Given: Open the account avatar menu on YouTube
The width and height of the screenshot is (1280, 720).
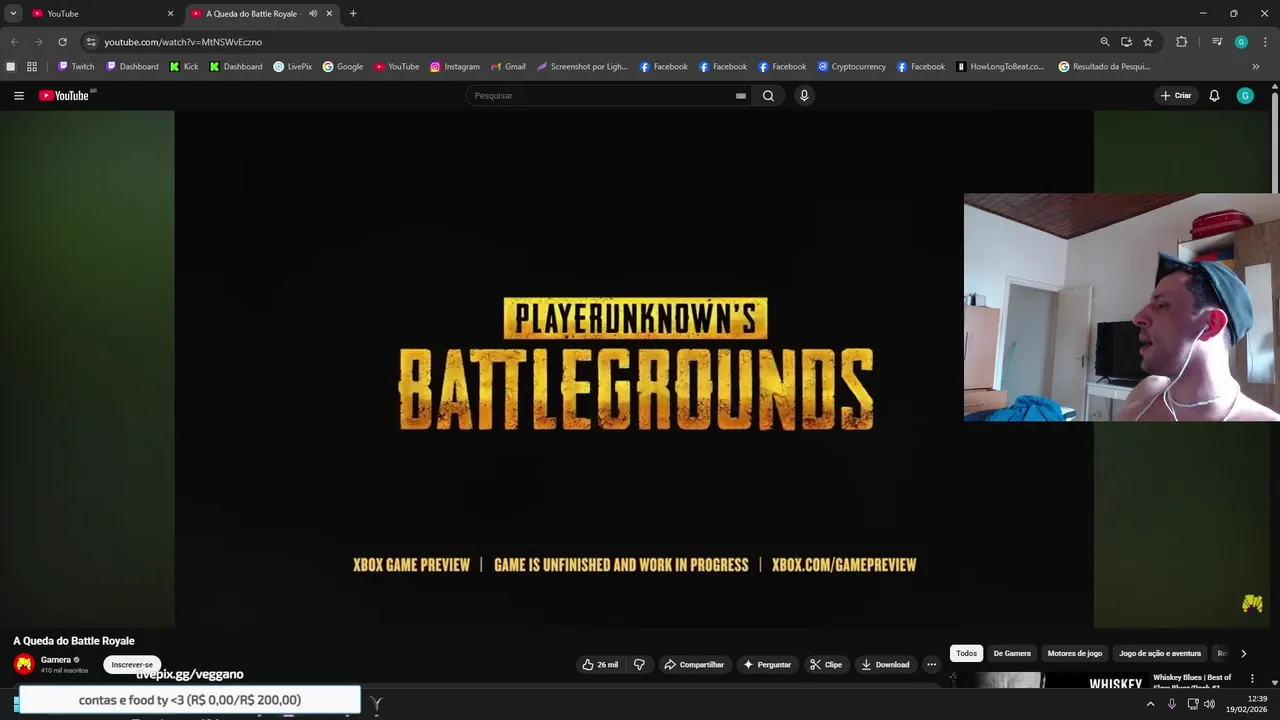Looking at the screenshot, I should coord(1245,96).
